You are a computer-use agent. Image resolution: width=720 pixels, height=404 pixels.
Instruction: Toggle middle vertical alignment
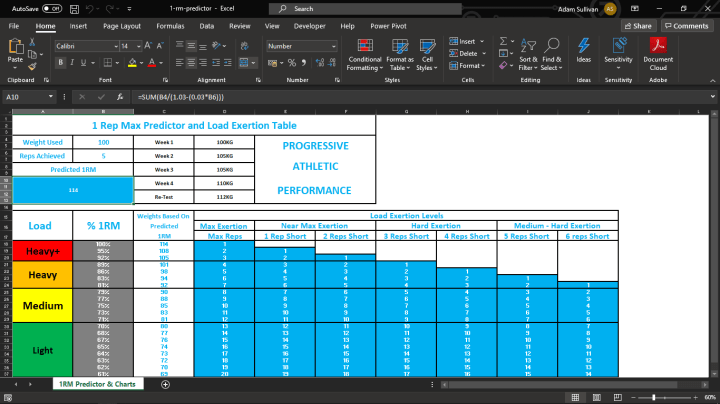[x=191, y=46]
